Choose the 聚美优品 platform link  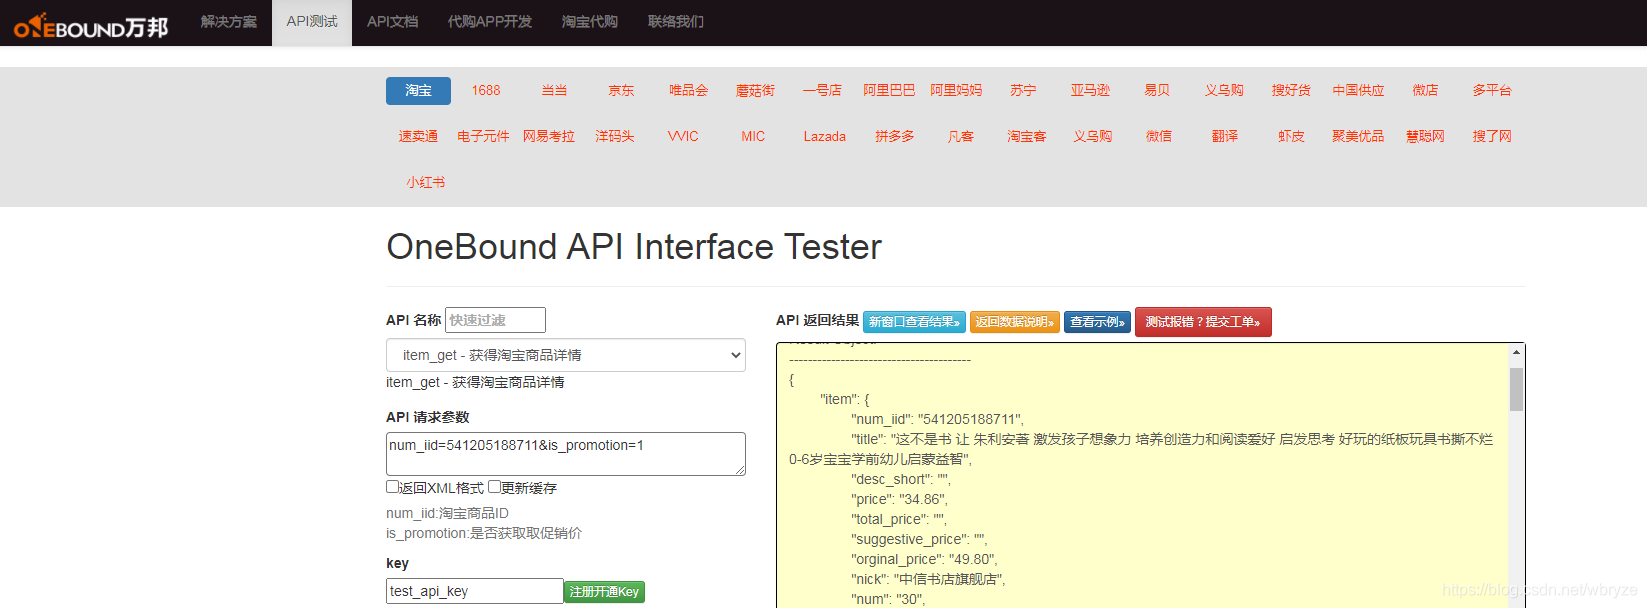point(1358,137)
